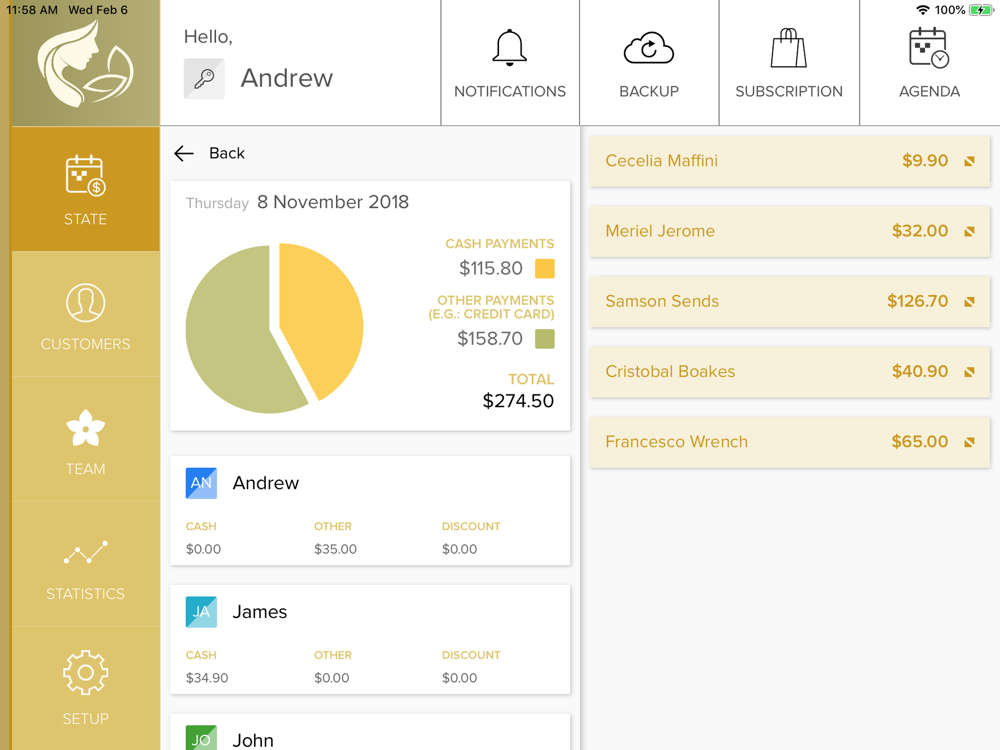The width and height of the screenshot is (1000, 750).
Task: Open the Subscription shopping bag icon
Action: tap(789, 48)
